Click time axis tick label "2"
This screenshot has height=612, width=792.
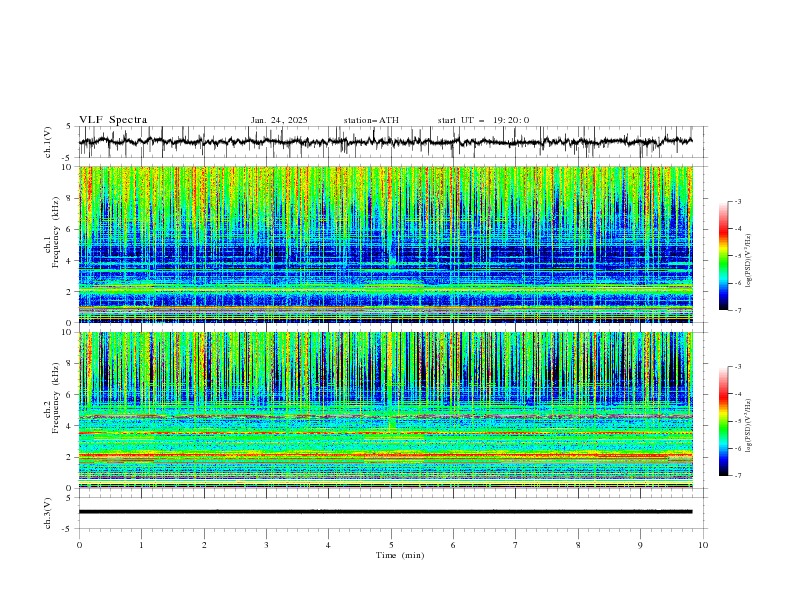[x=204, y=545]
